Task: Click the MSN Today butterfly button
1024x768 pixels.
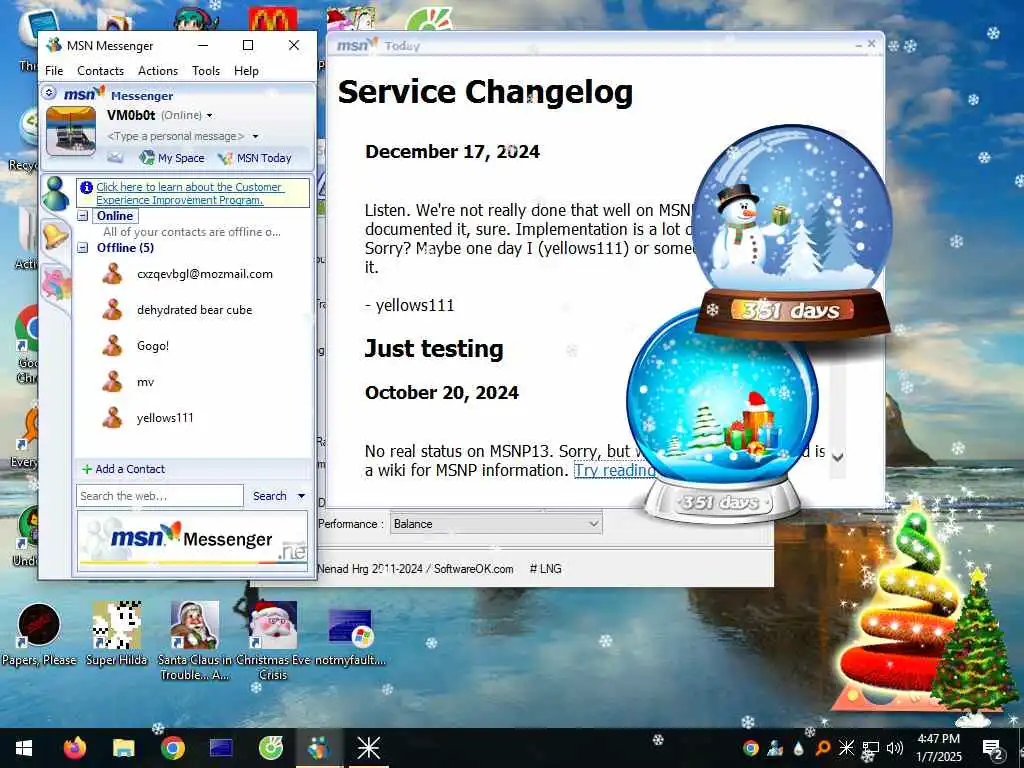Action: tap(255, 157)
